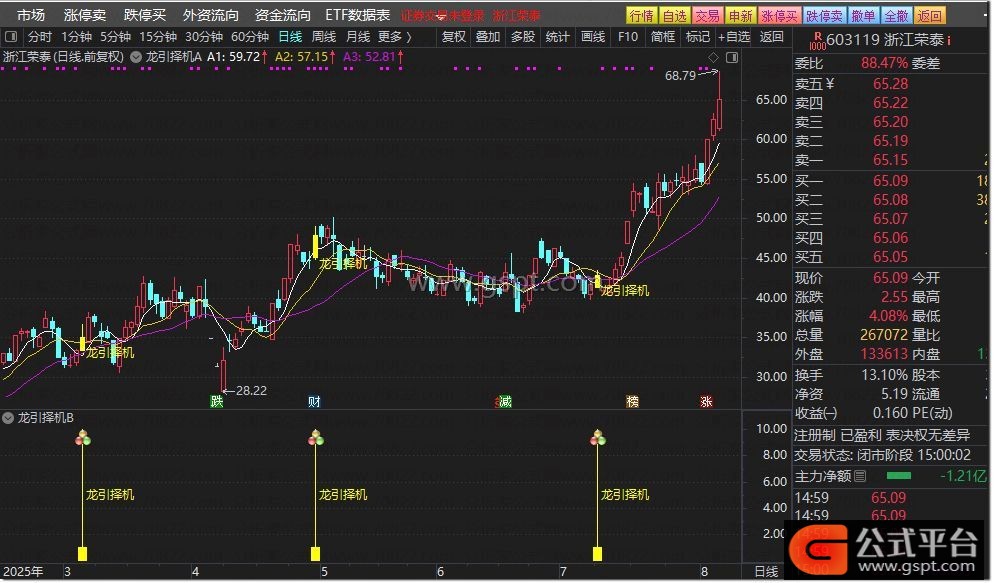Click the 主力净额 list icon

pos(860,476)
